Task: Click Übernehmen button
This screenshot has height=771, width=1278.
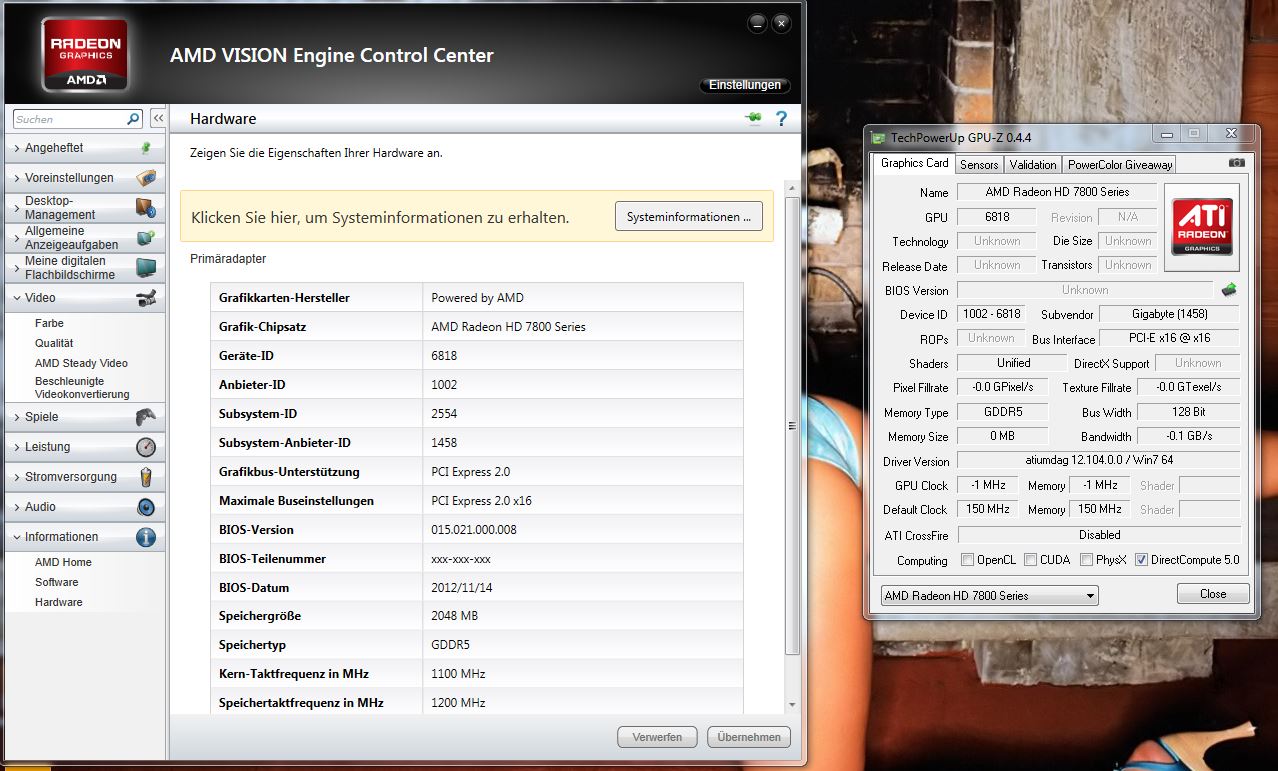Action: (x=749, y=737)
